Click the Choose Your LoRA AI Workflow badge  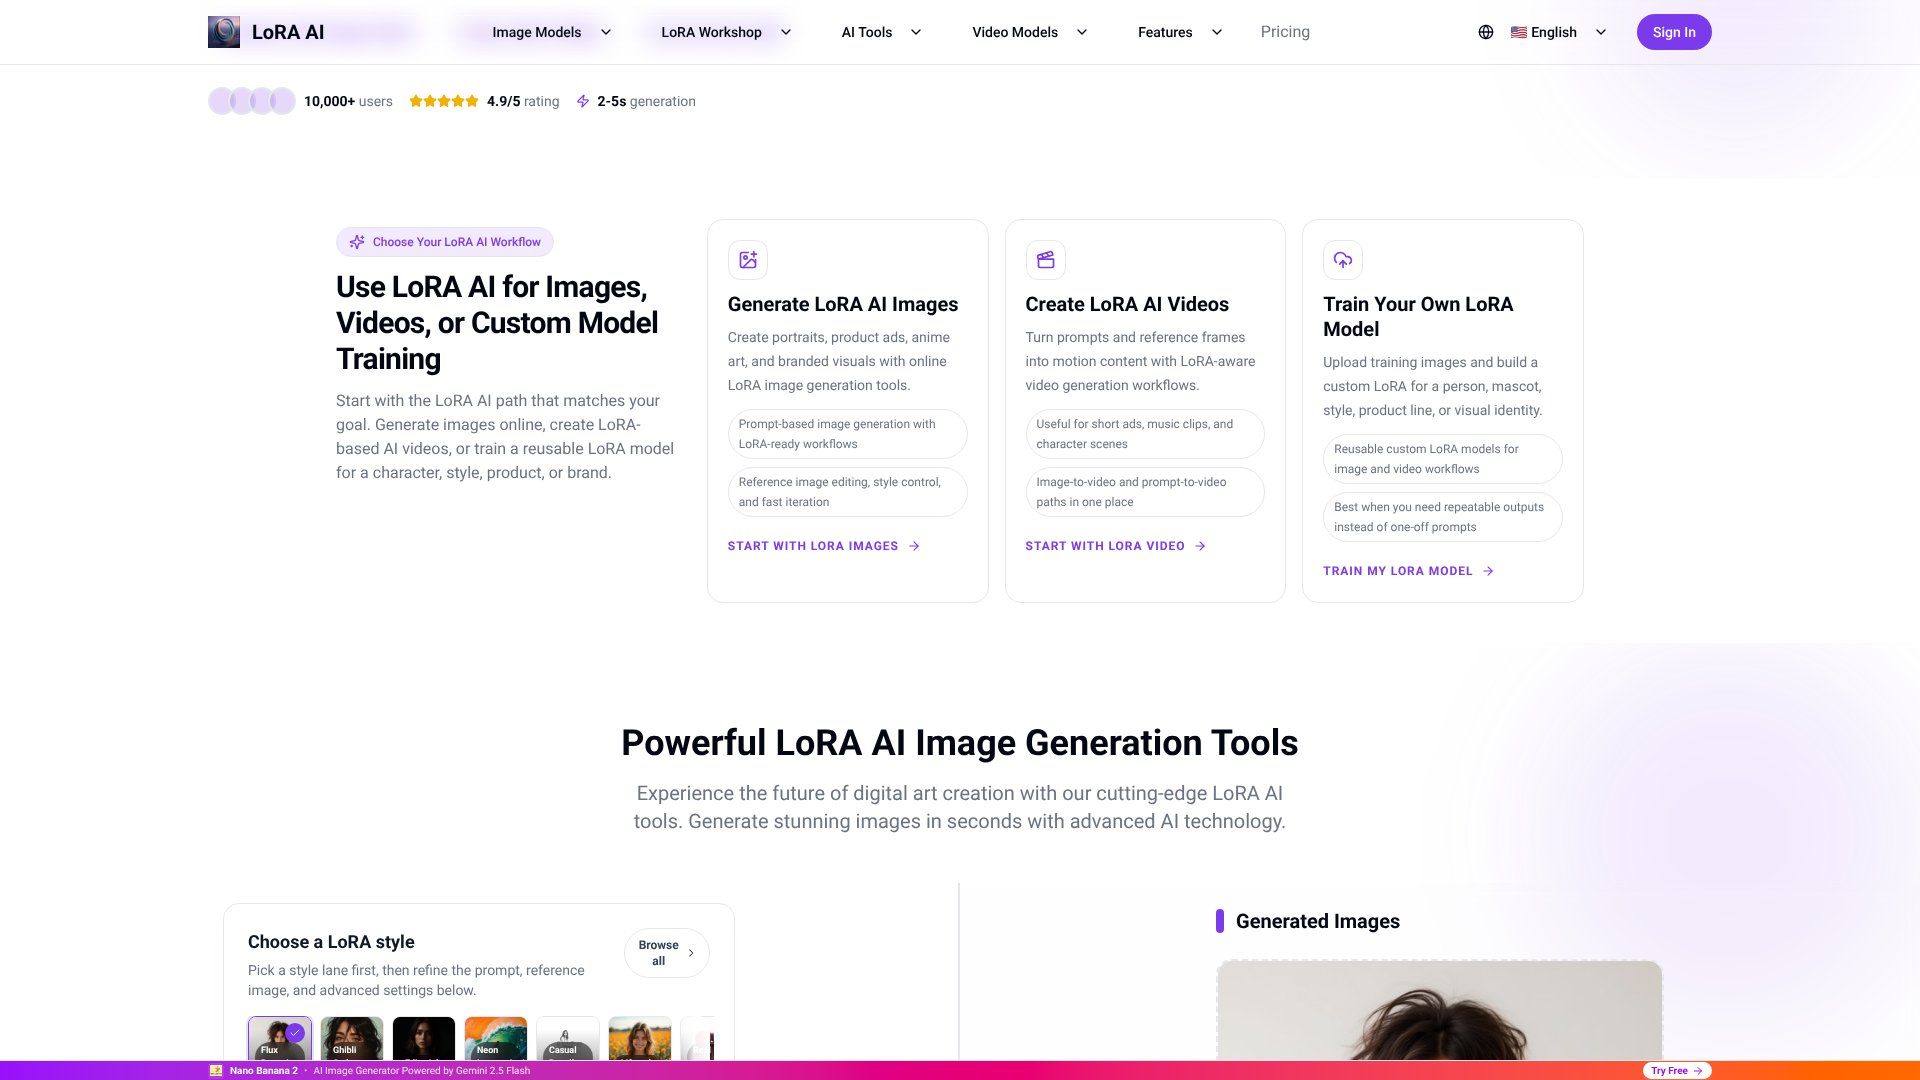pos(445,242)
